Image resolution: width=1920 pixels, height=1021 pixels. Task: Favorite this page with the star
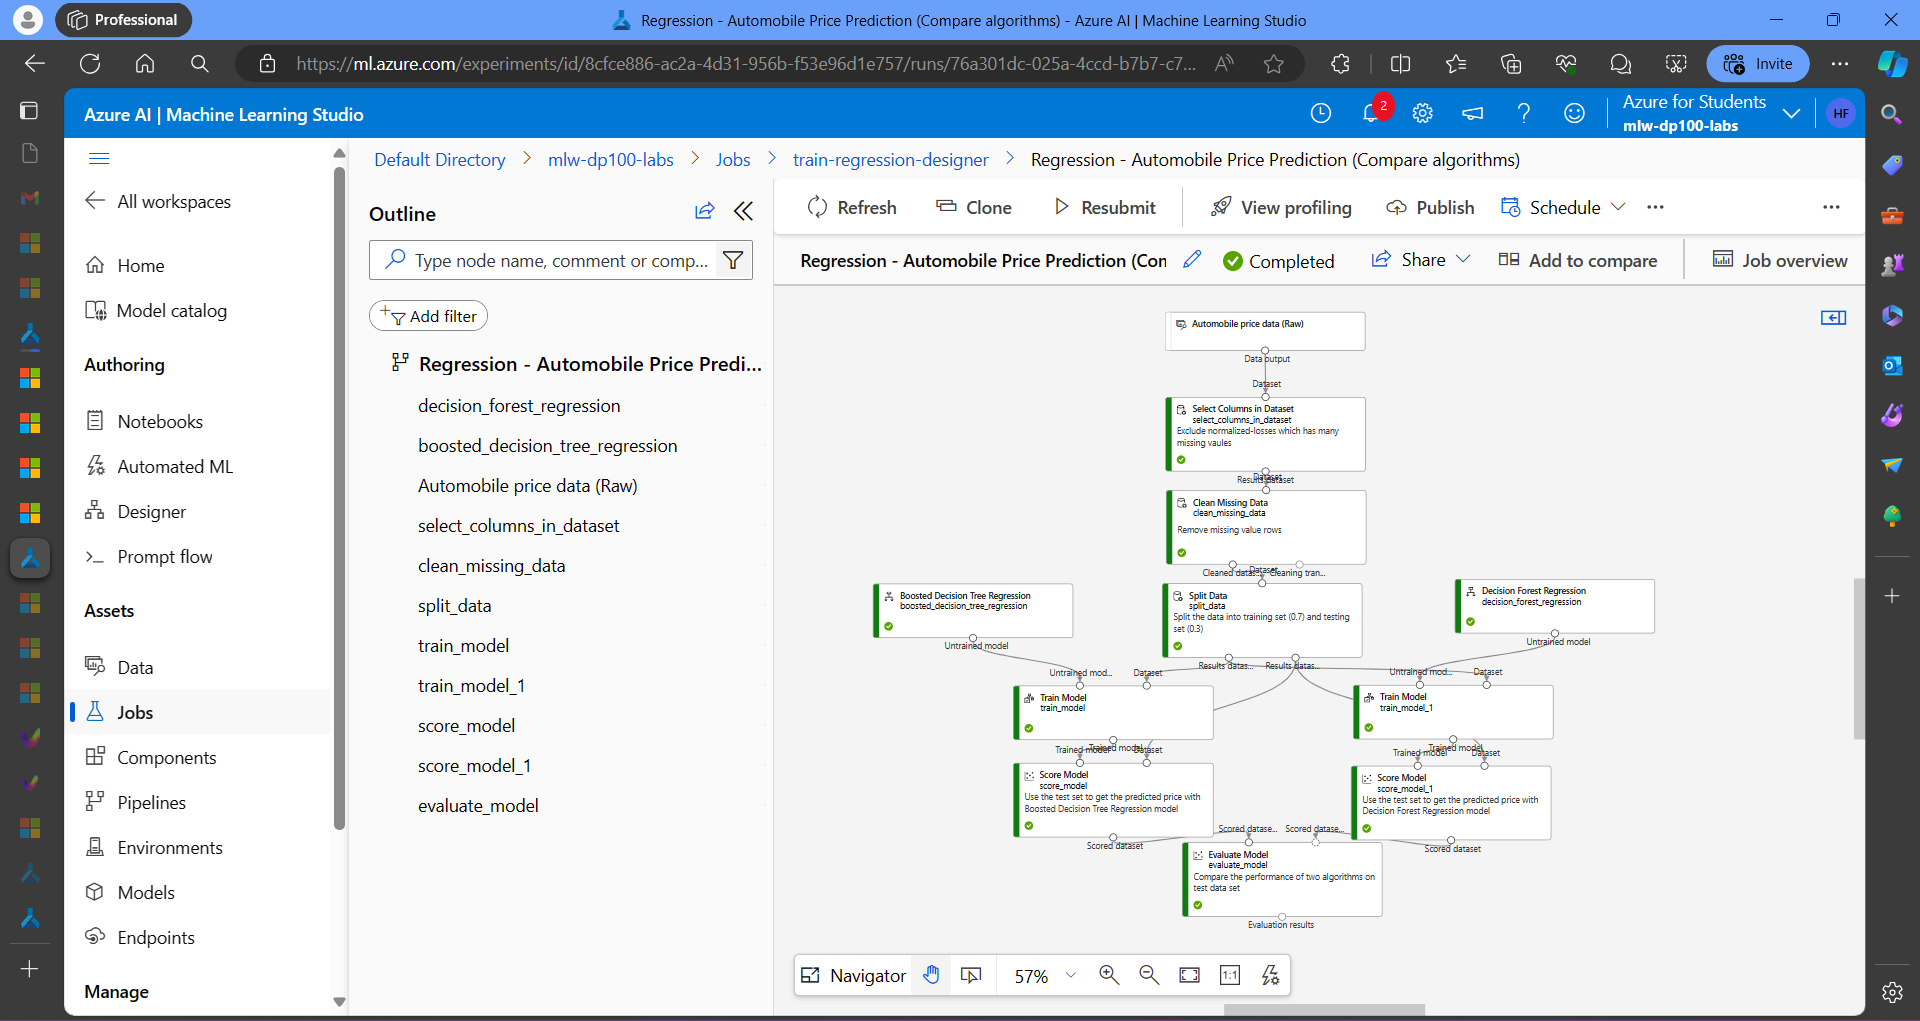click(x=1273, y=64)
